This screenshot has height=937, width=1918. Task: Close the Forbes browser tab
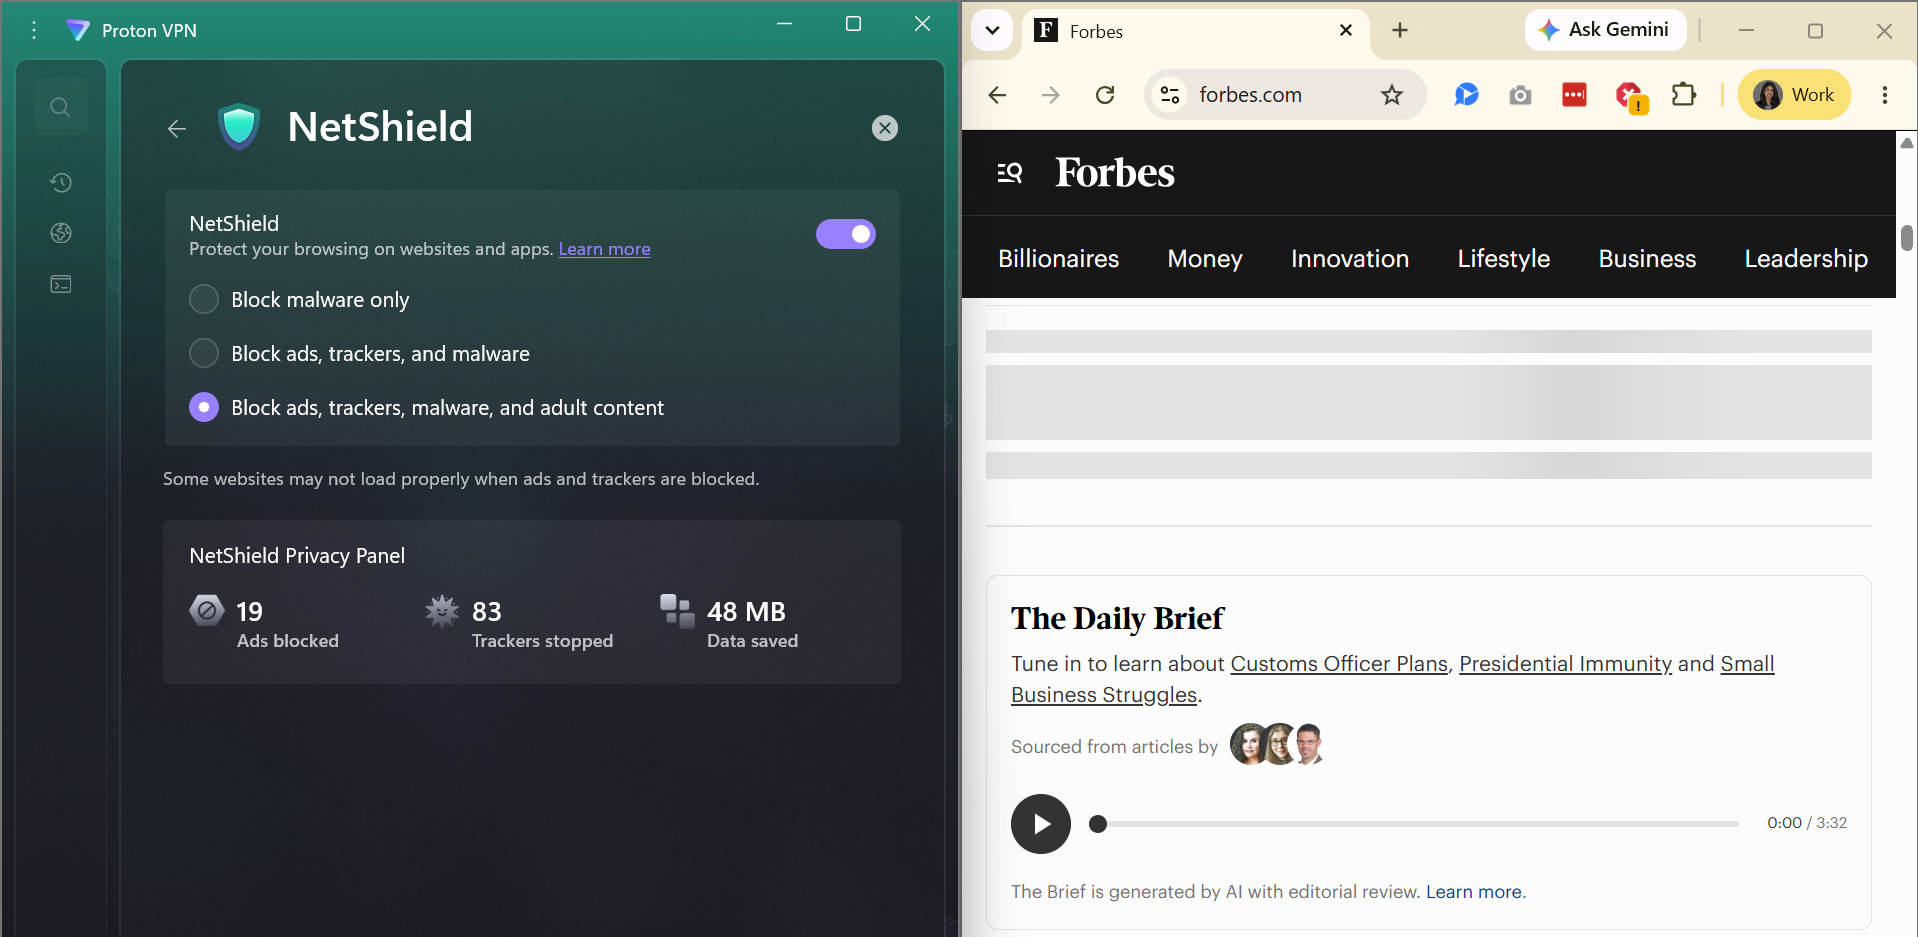pos(1346,30)
